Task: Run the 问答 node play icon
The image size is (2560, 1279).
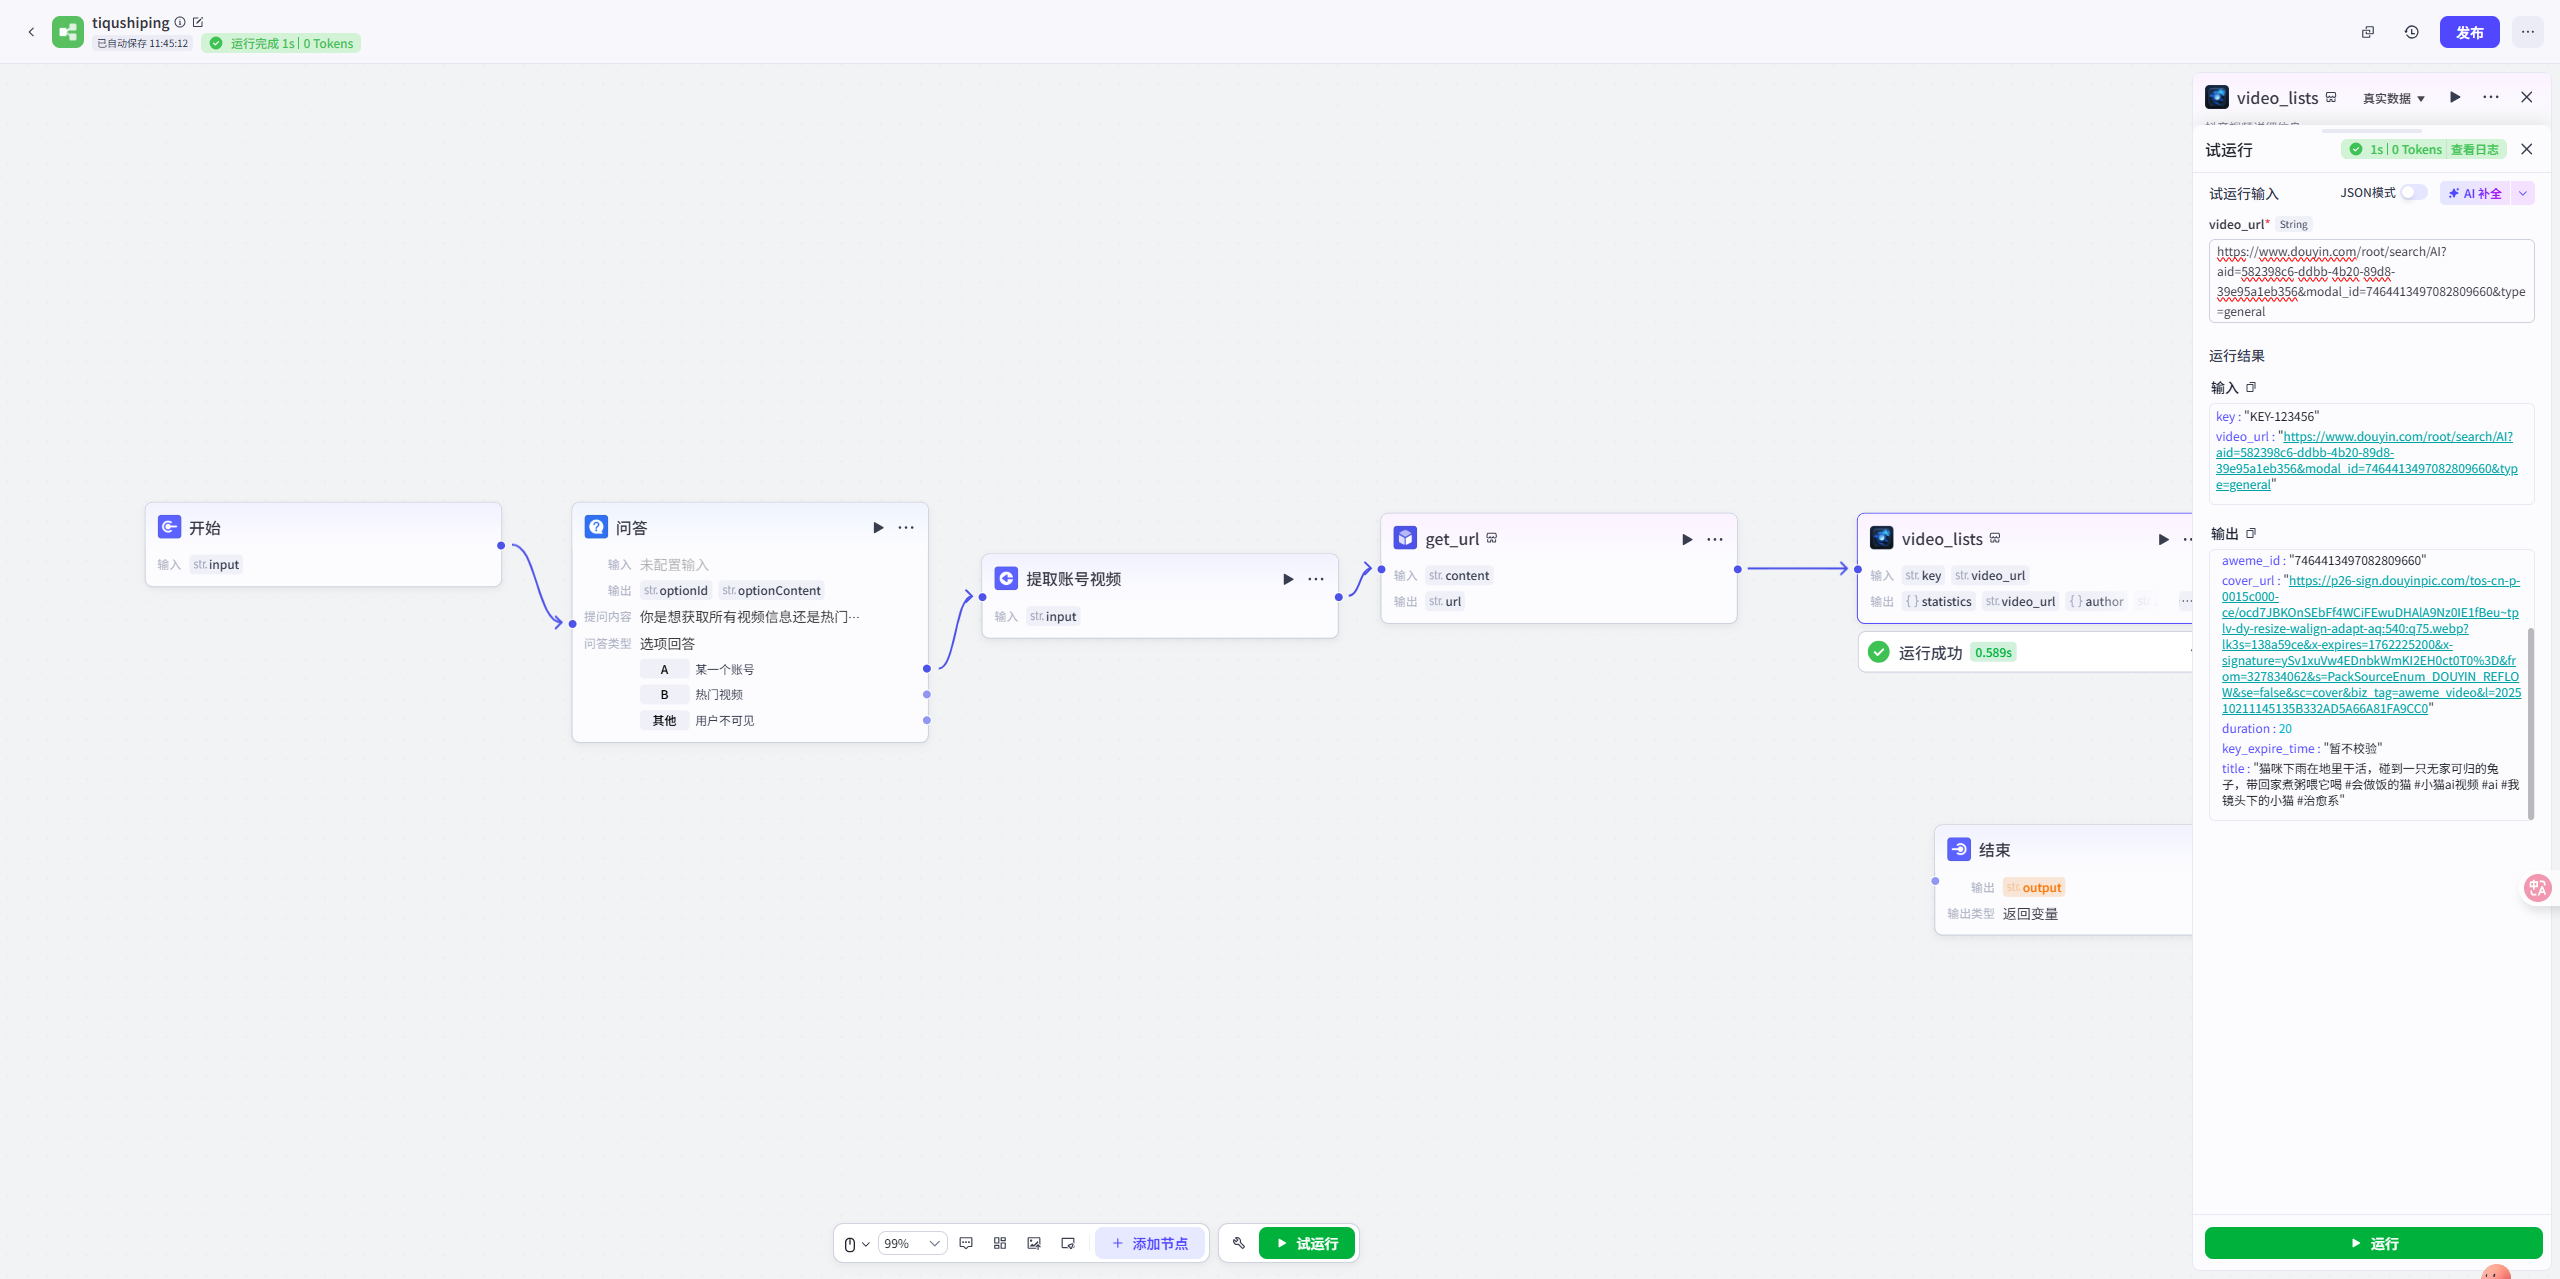Action: [878, 527]
